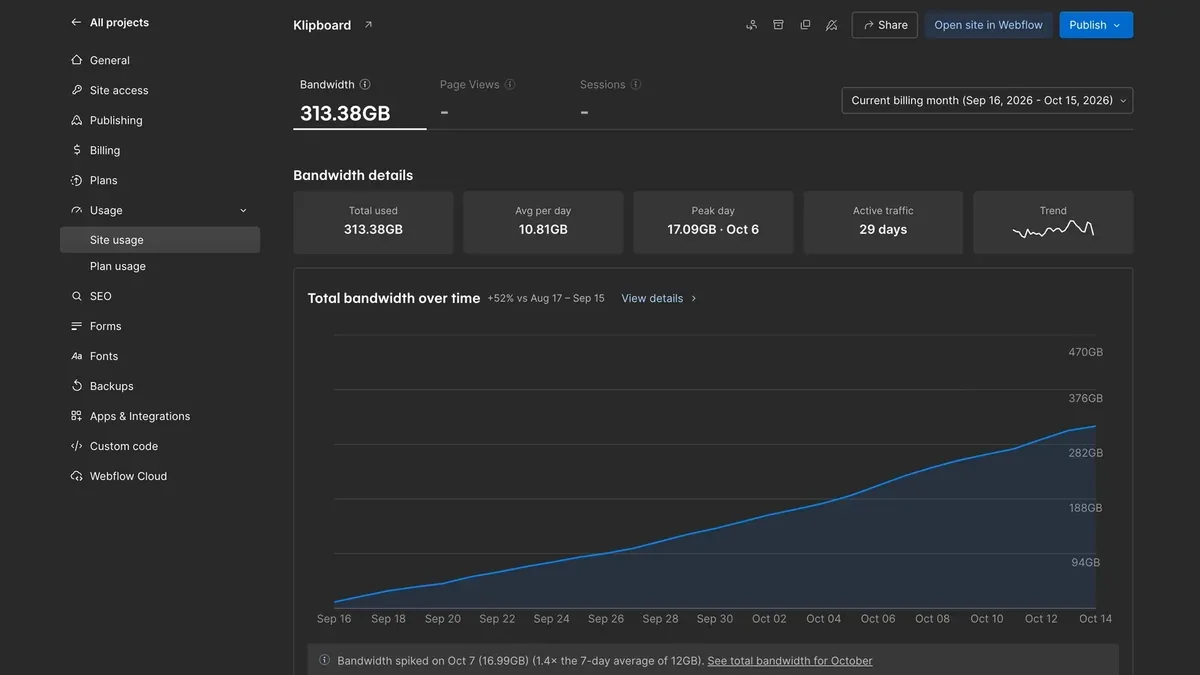
Task: Click the magnifier icon beside SEO
Action: 77,296
